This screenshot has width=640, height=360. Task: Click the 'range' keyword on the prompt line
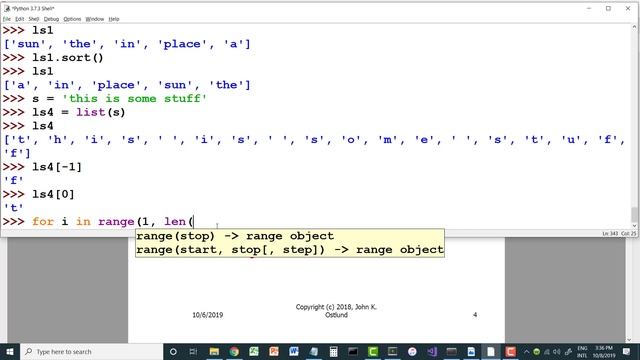point(116,222)
